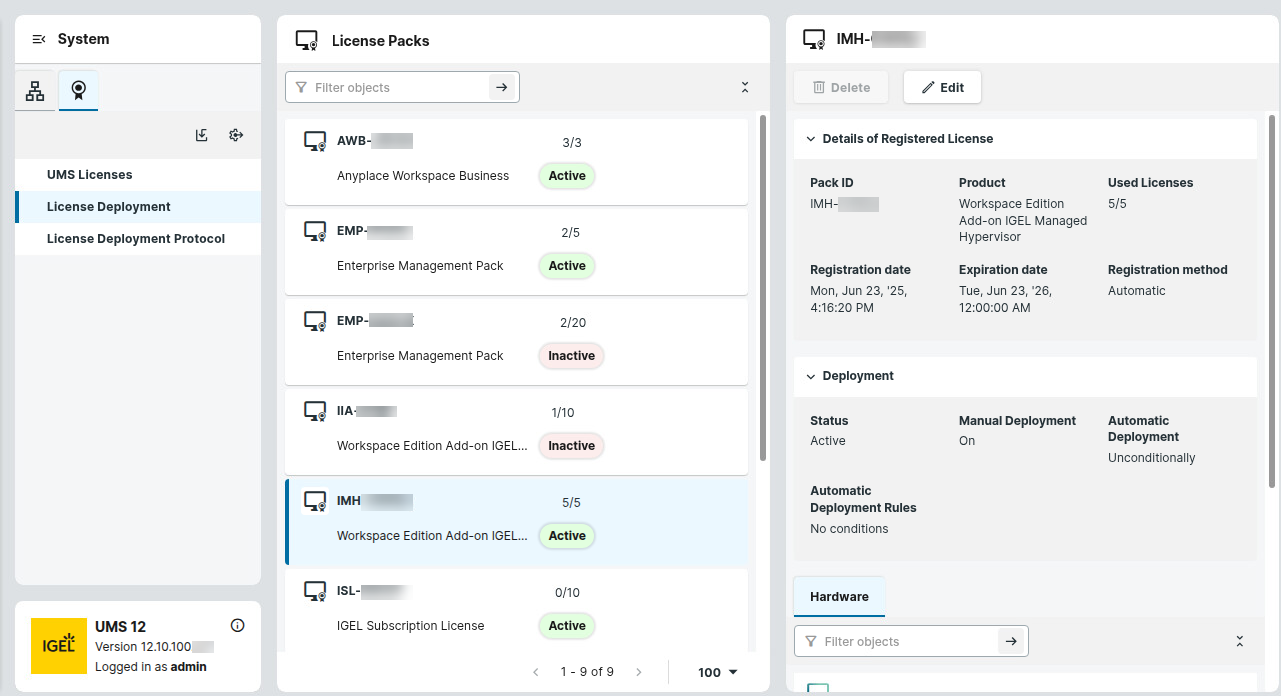Image resolution: width=1281 pixels, height=696 pixels.
Task: Switch to the Hardware tab
Action: point(839,597)
